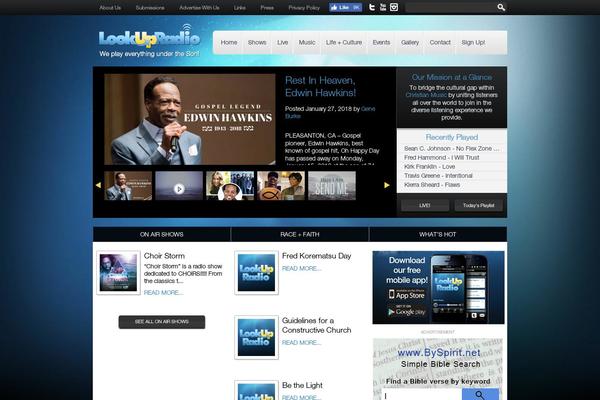The image size is (600, 400).
Task: Open the Fred Korematsu Day title
Action: 316,256
